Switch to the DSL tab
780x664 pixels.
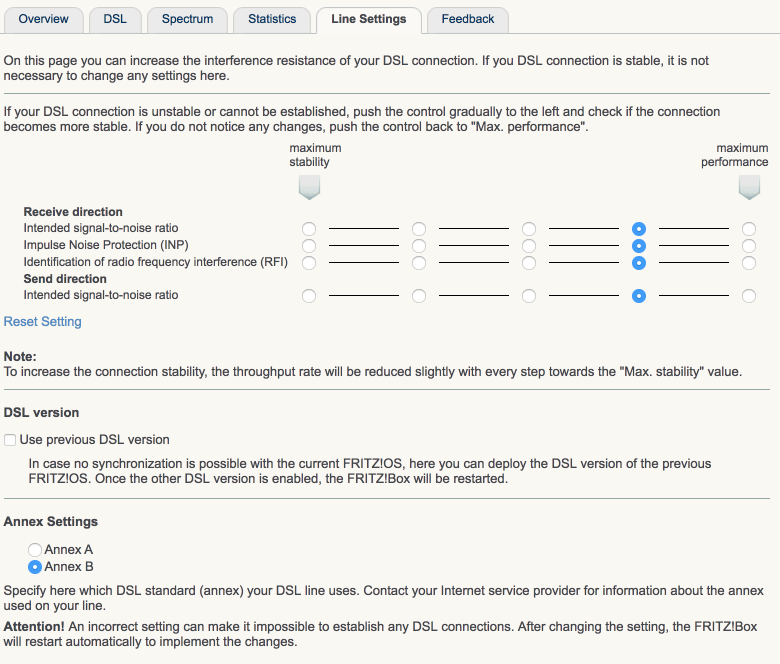[115, 19]
